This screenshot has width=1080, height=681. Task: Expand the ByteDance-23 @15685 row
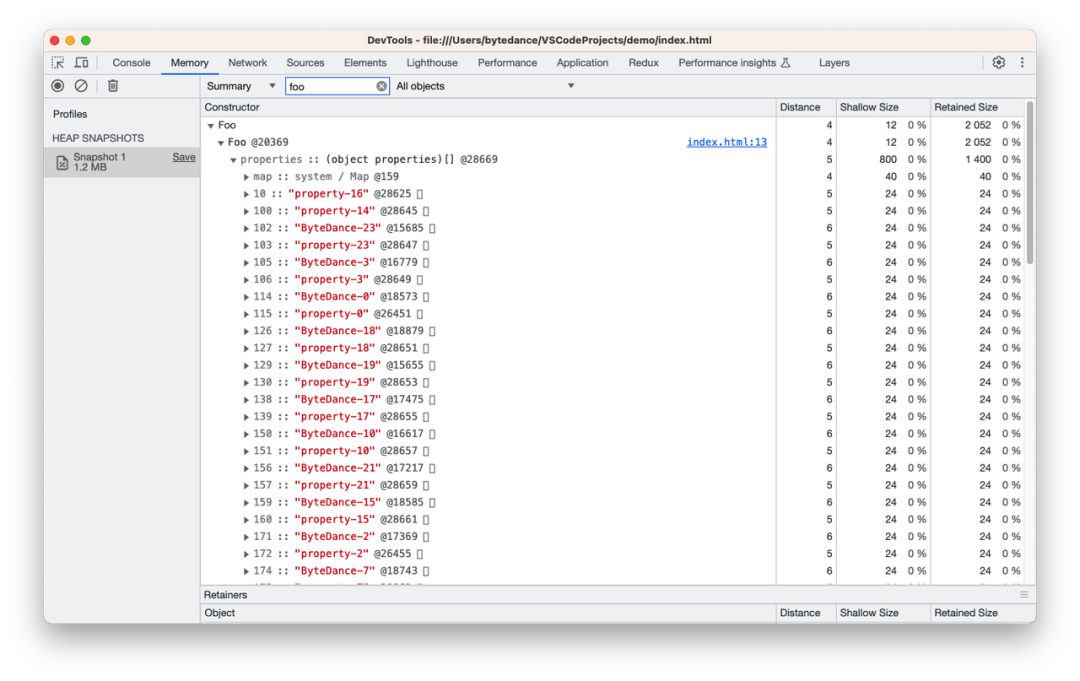246,228
